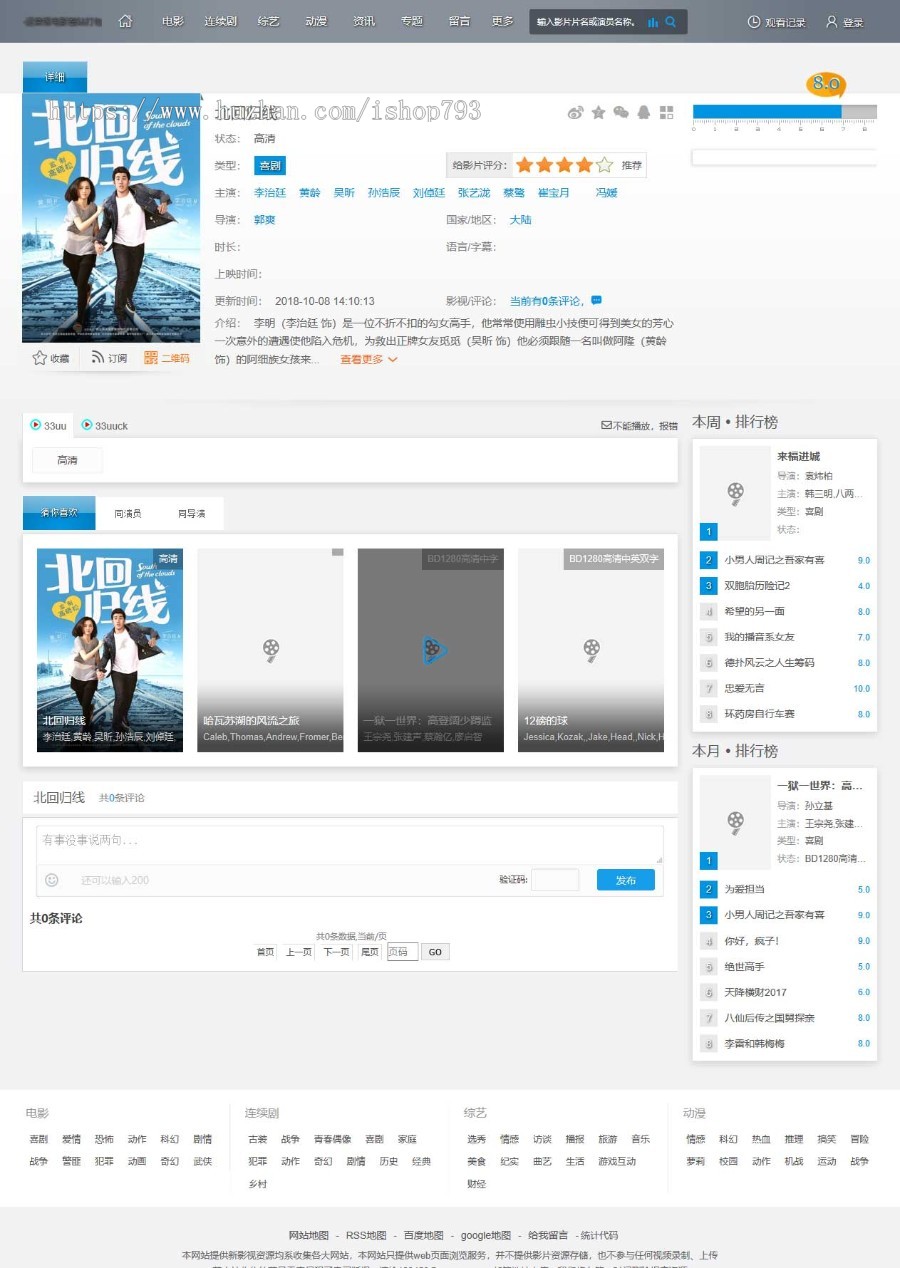
Task: Click the 登录 login user icon
Action: [832, 22]
